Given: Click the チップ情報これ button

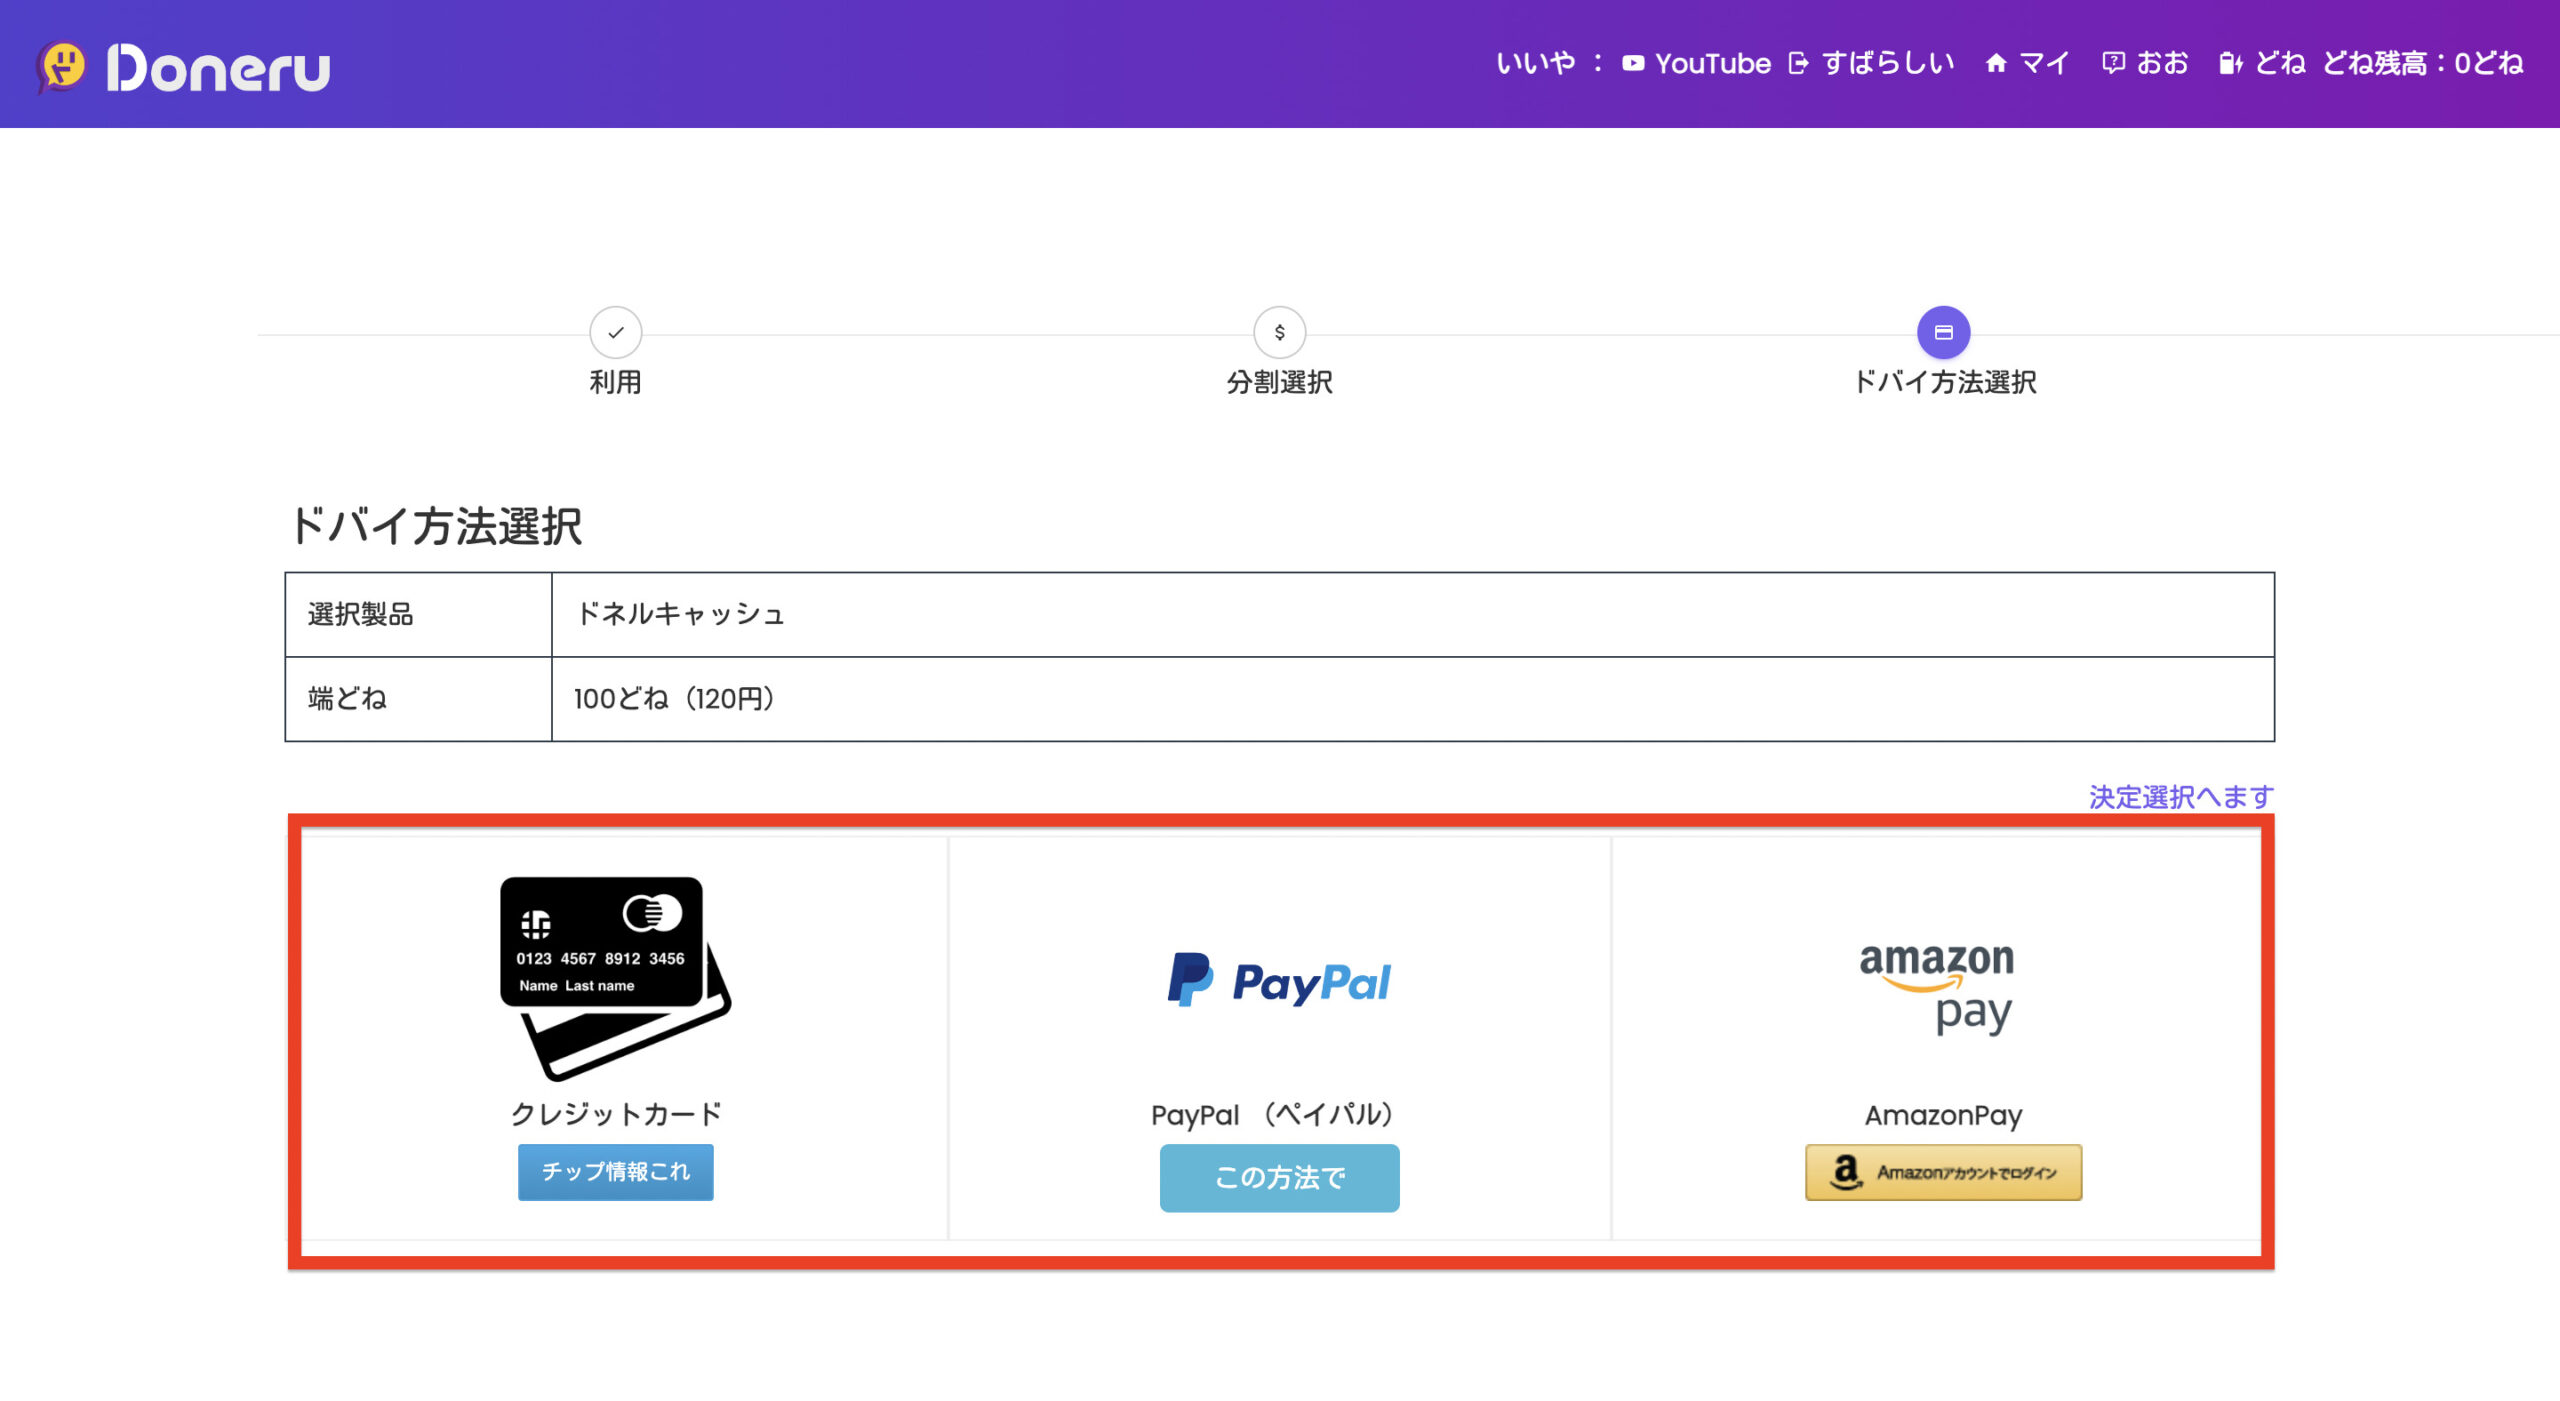Looking at the screenshot, I should pos(616,1172).
